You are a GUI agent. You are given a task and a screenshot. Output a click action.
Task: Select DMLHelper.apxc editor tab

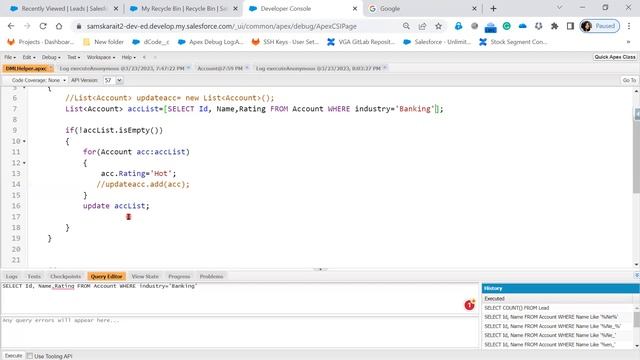click(27, 69)
